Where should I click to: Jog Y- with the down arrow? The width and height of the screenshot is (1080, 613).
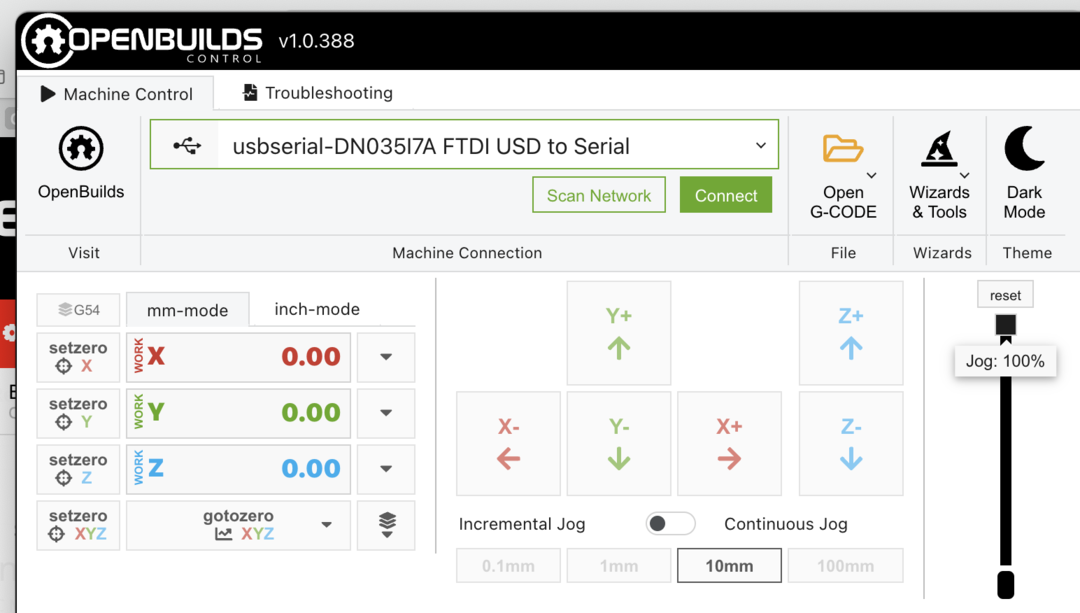[619, 444]
